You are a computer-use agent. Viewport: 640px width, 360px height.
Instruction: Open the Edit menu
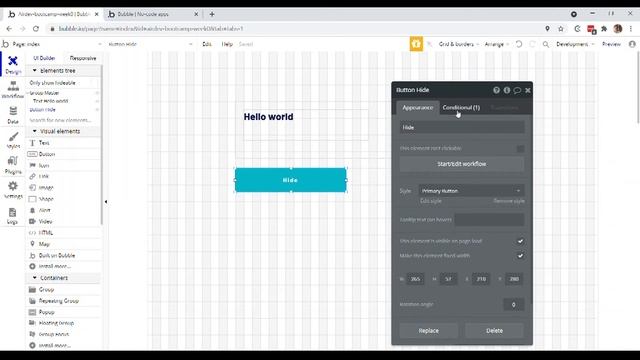coord(207,44)
